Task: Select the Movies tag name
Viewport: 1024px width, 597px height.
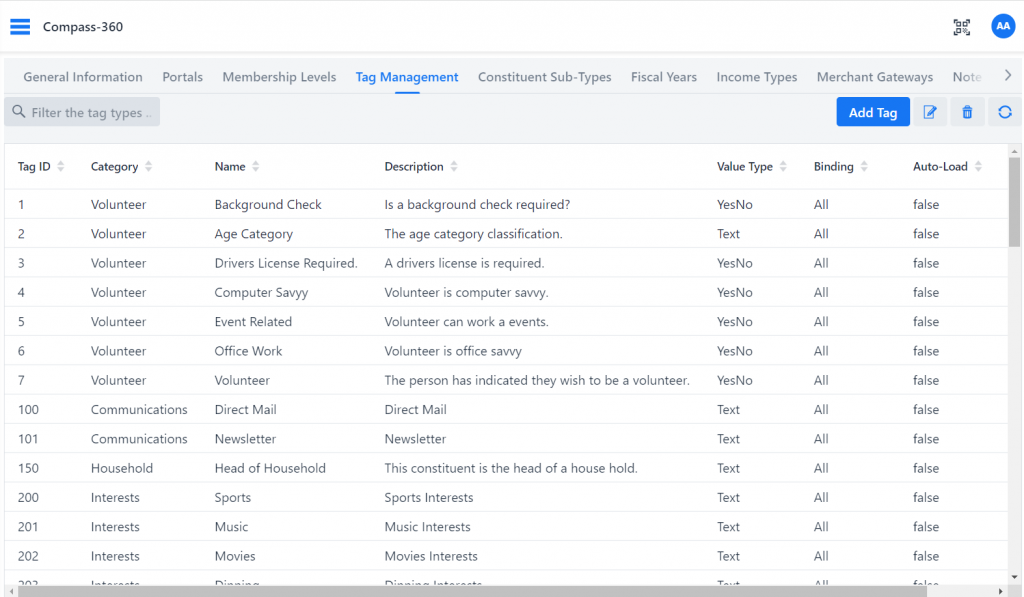Action: click(x=234, y=556)
